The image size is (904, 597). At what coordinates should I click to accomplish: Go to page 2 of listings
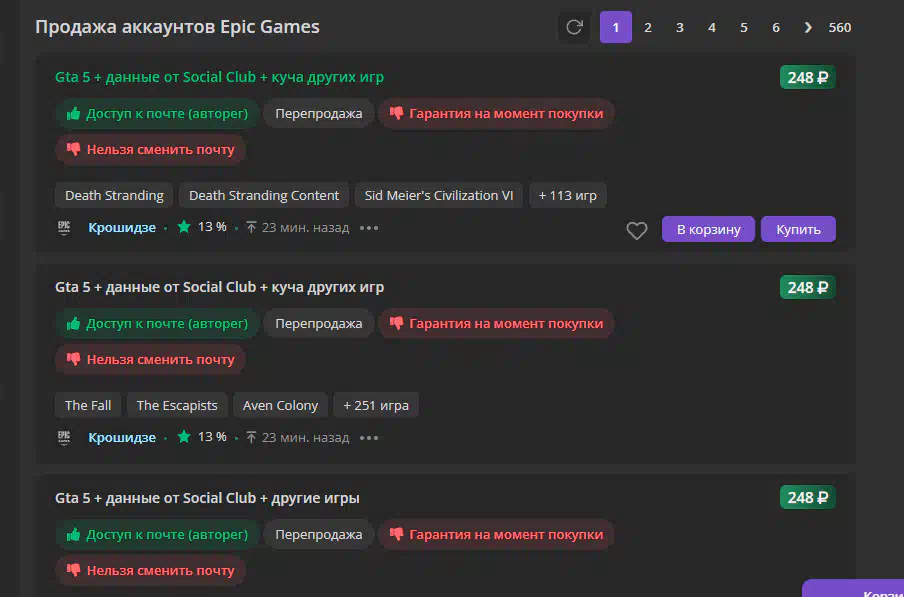(647, 27)
